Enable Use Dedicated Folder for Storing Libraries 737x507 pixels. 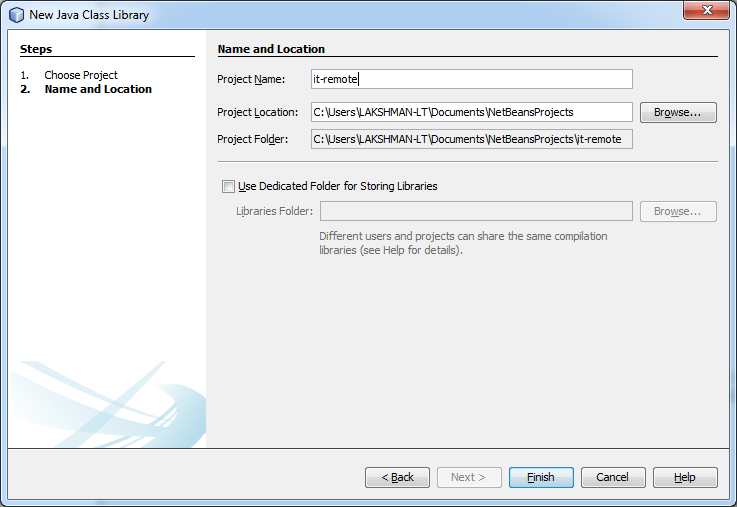[x=228, y=187]
